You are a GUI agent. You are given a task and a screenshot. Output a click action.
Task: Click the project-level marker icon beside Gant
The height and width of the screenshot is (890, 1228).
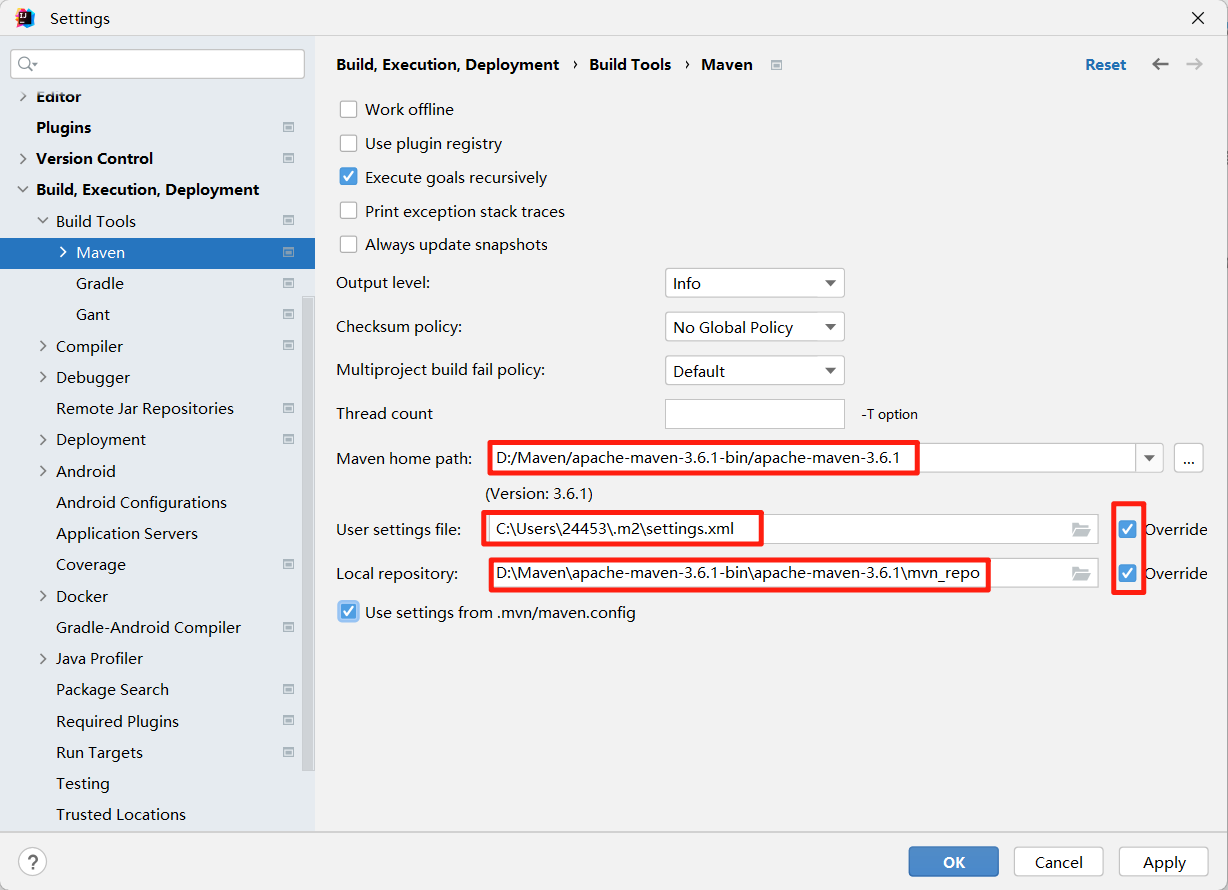coord(288,314)
